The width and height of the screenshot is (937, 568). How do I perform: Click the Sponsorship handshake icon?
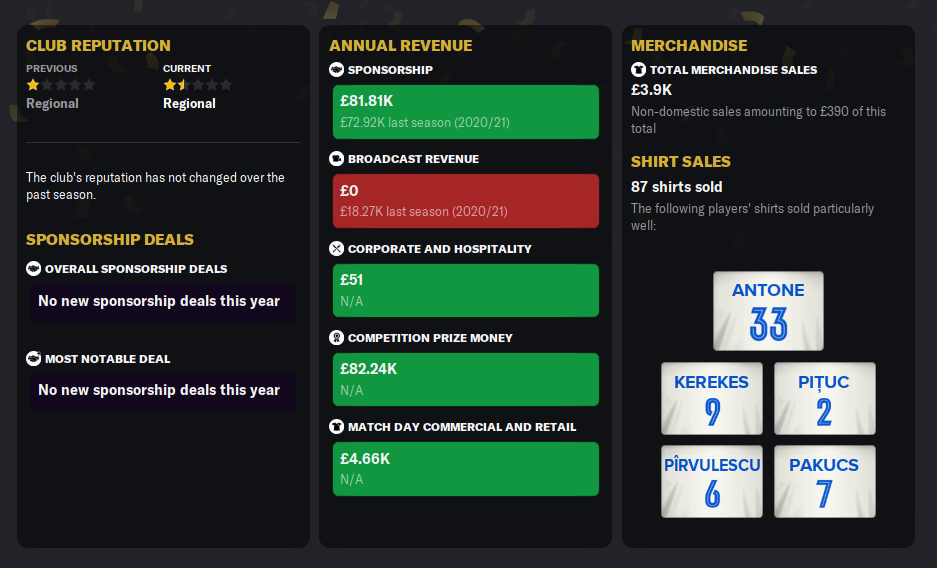coord(336,70)
